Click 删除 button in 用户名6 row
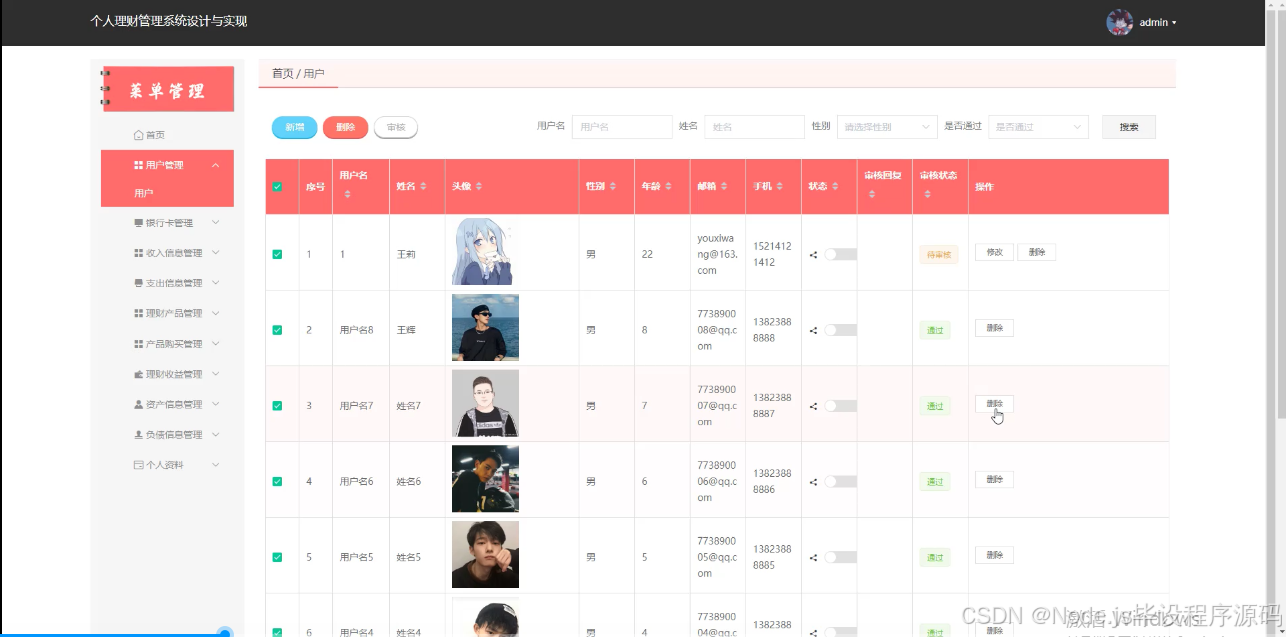The width and height of the screenshot is (1286, 637). point(994,479)
